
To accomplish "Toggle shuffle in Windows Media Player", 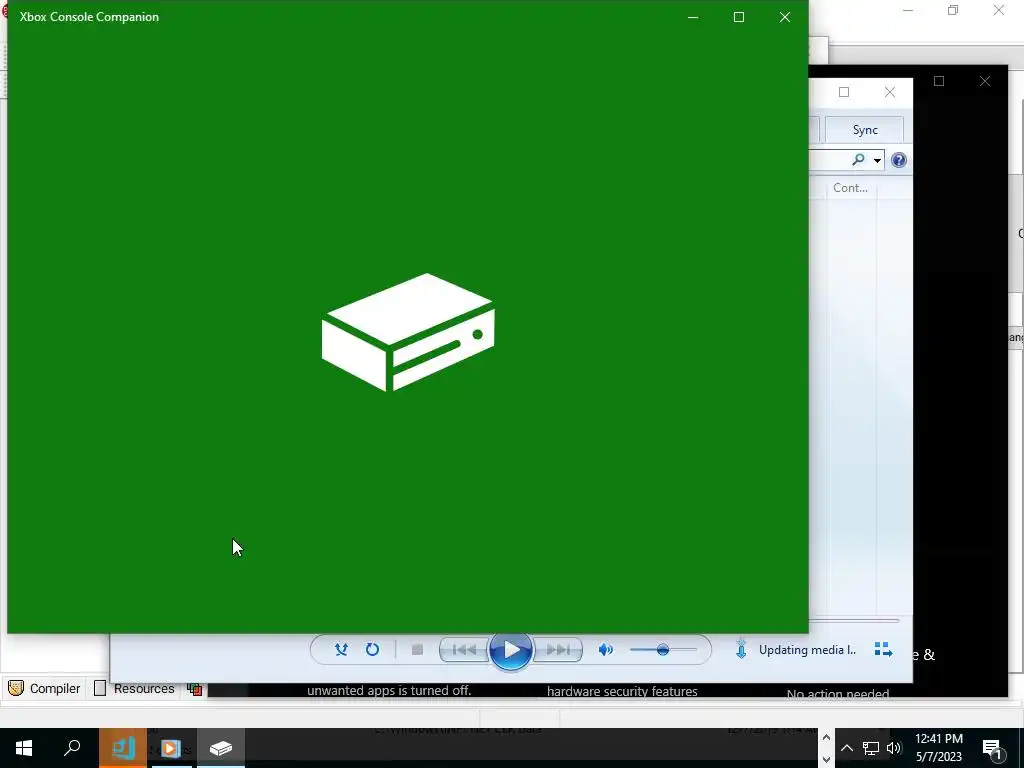I will tap(341, 650).
